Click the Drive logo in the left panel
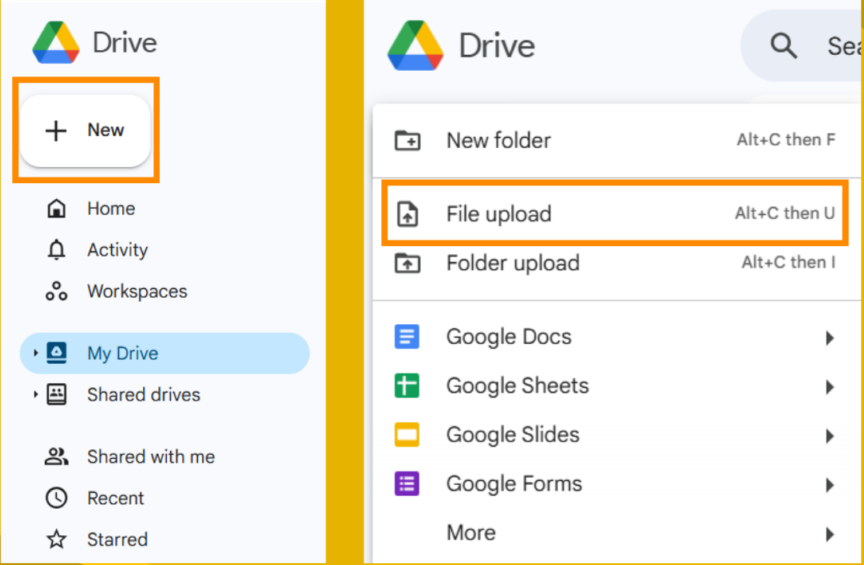The width and height of the screenshot is (864, 565). click(x=56, y=42)
